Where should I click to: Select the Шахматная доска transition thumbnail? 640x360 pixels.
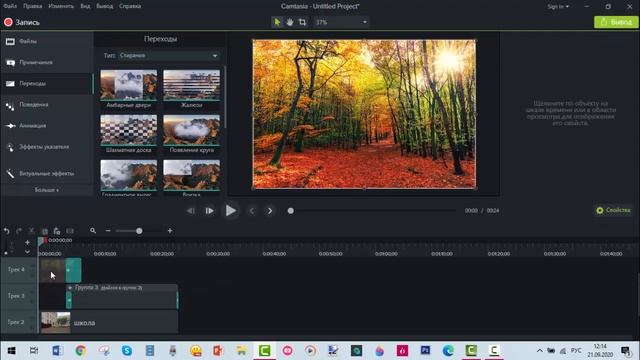129,130
